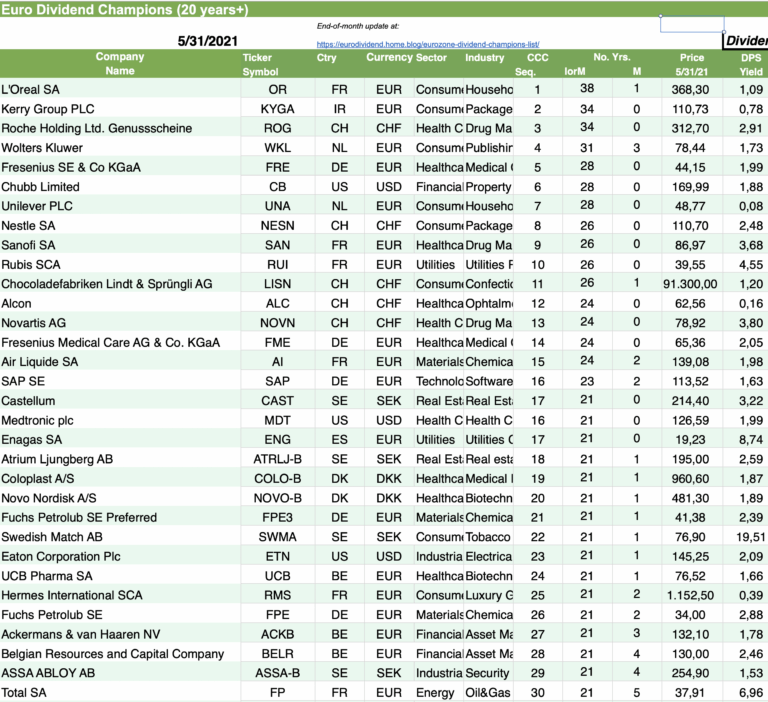The image size is (768, 702).
Task: Select industry cell 'Oil&Gas'
Action: coord(488,693)
